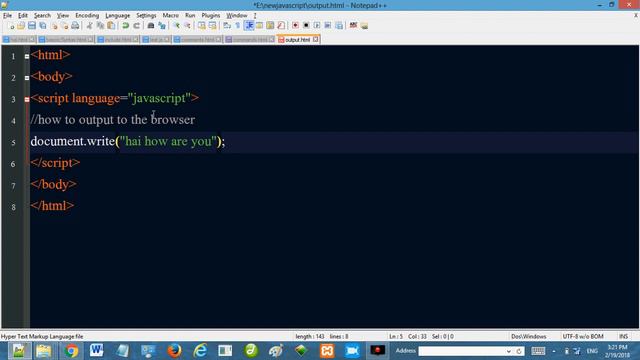The image size is (640, 360).
Task: Open Firefox from the taskbar
Action: pos(174,351)
